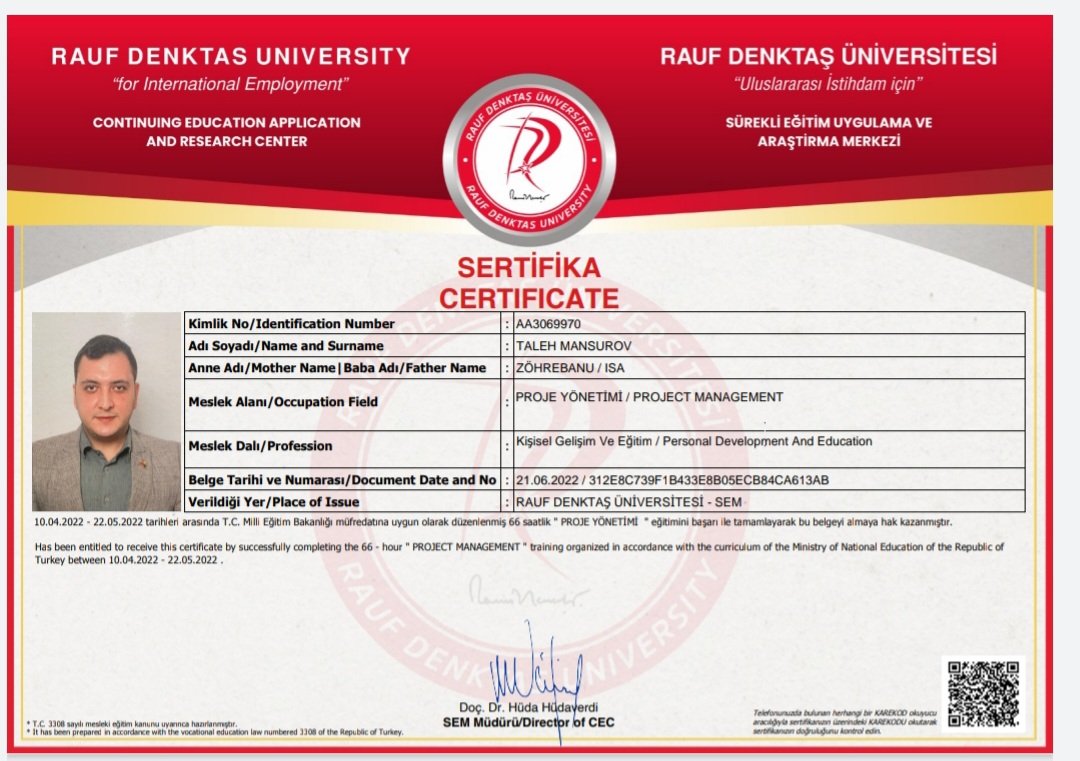Click the English paragraph starting 'Has been entitled'

(x=519, y=553)
